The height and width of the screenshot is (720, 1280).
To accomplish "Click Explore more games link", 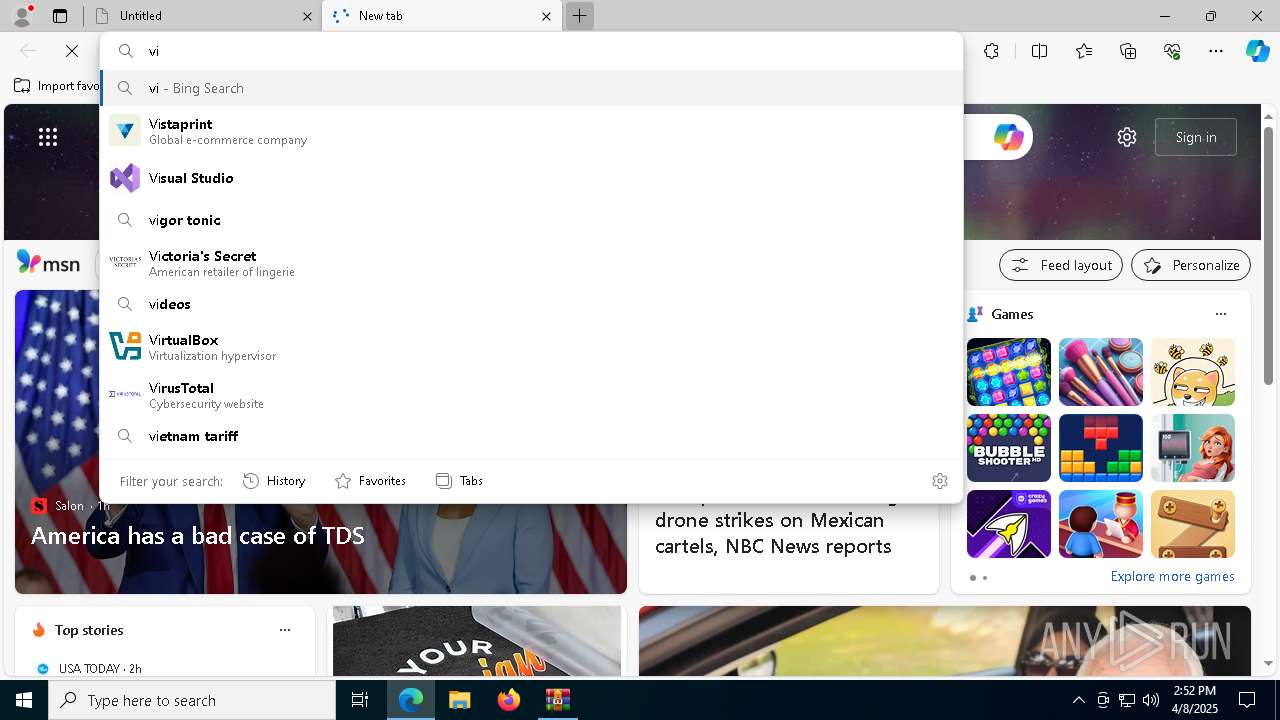I will [1172, 576].
